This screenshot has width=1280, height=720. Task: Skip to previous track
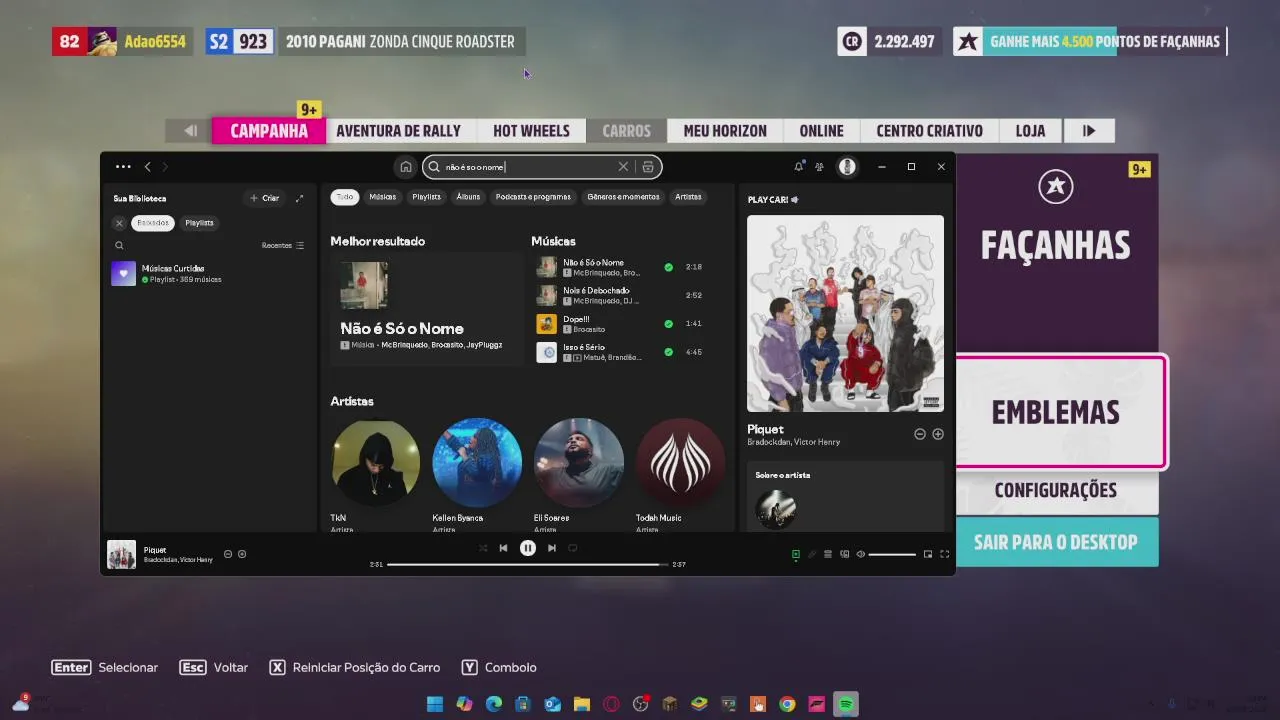tap(503, 548)
